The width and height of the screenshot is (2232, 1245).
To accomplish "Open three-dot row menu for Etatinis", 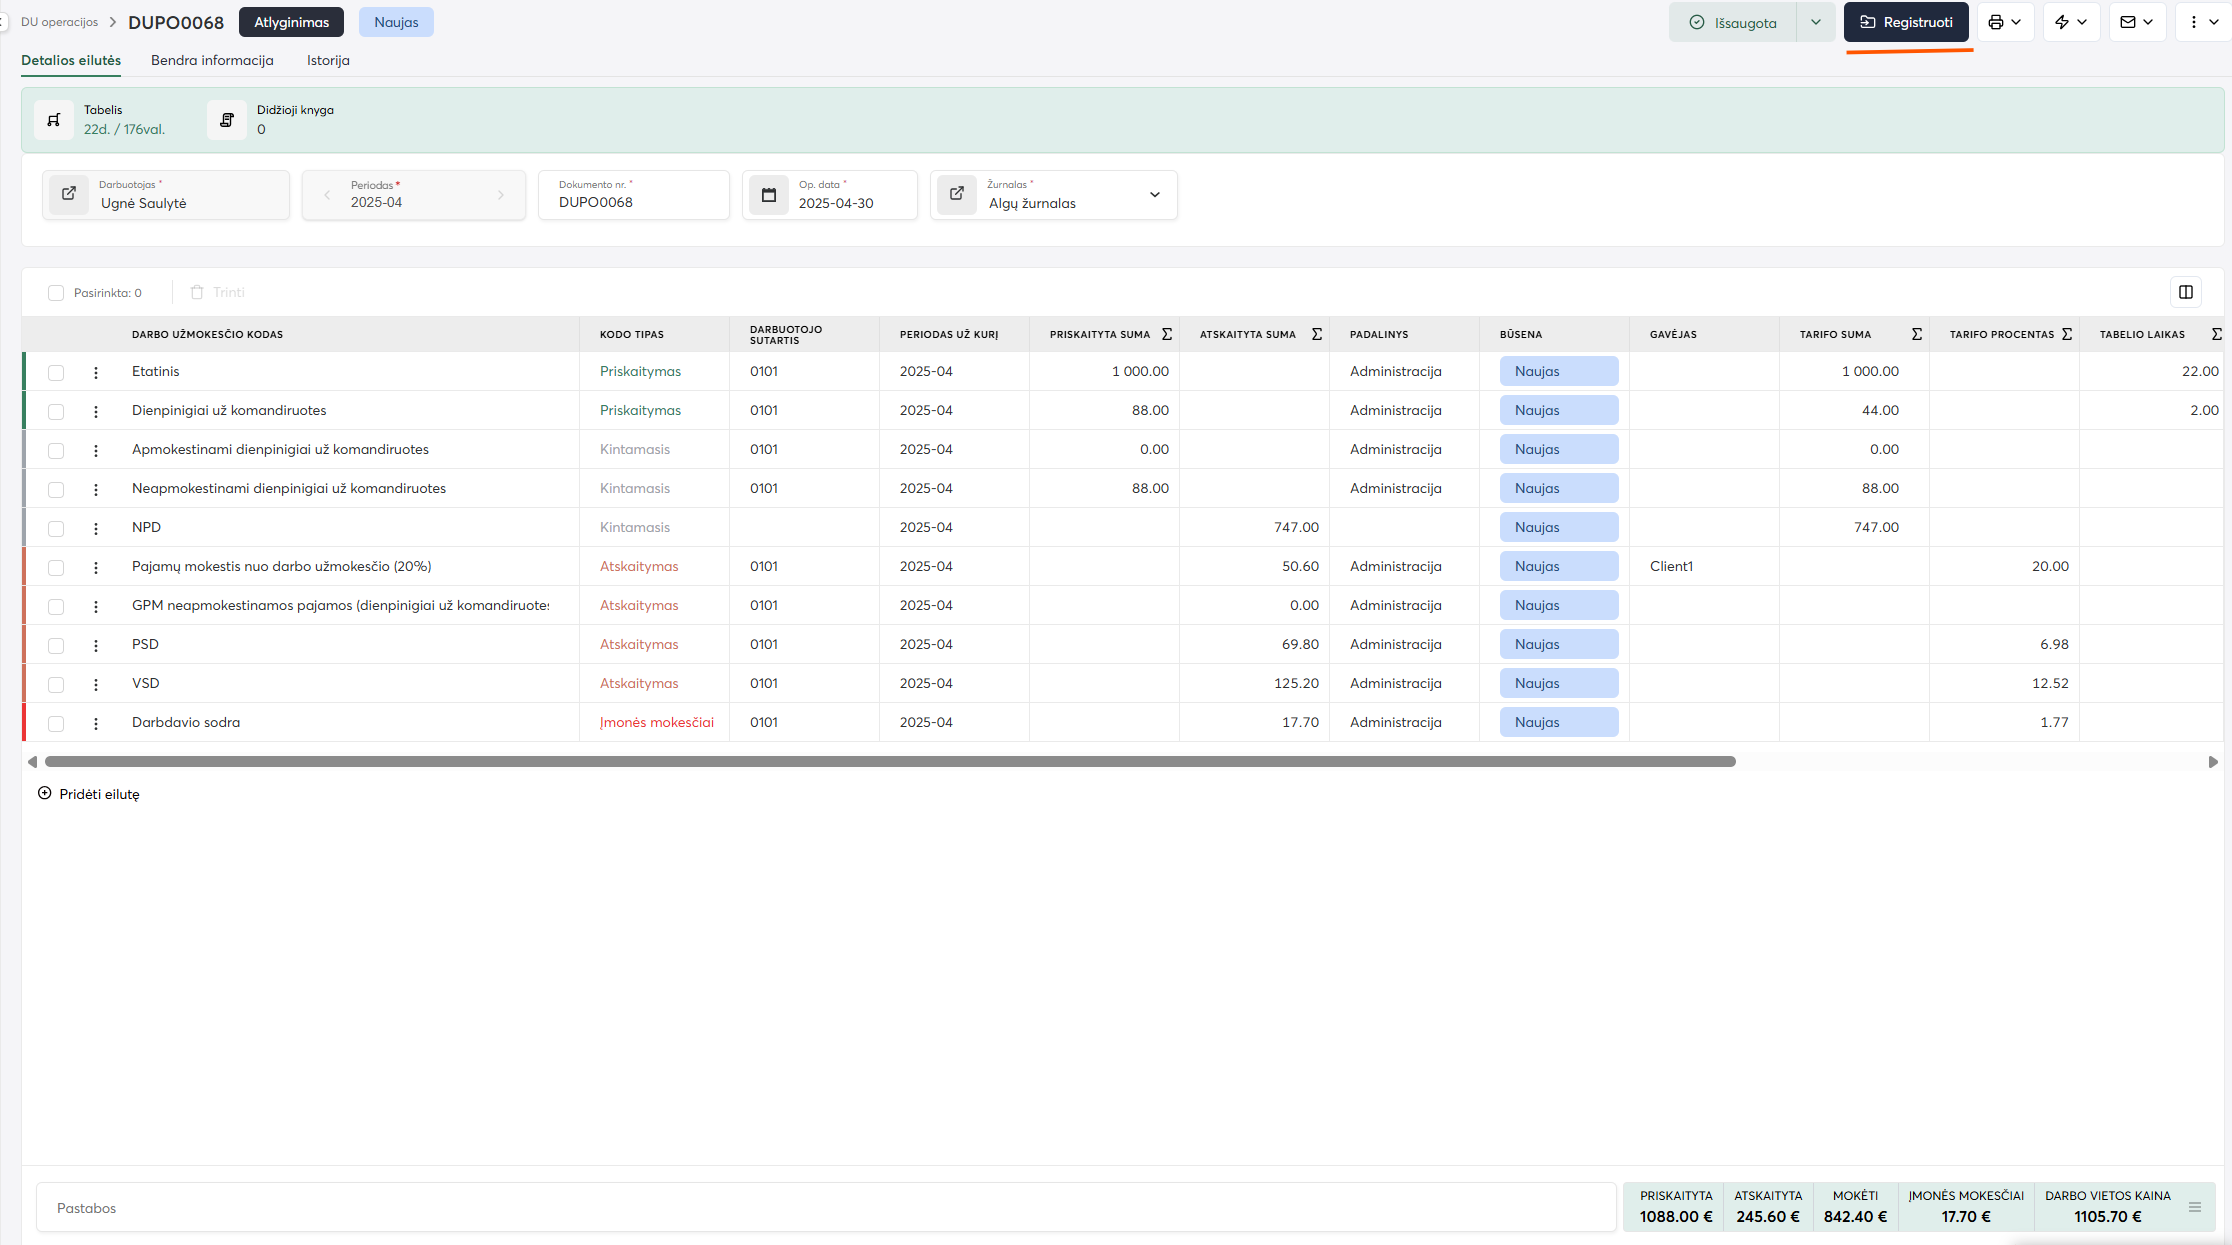I will [x=96, y=372].
